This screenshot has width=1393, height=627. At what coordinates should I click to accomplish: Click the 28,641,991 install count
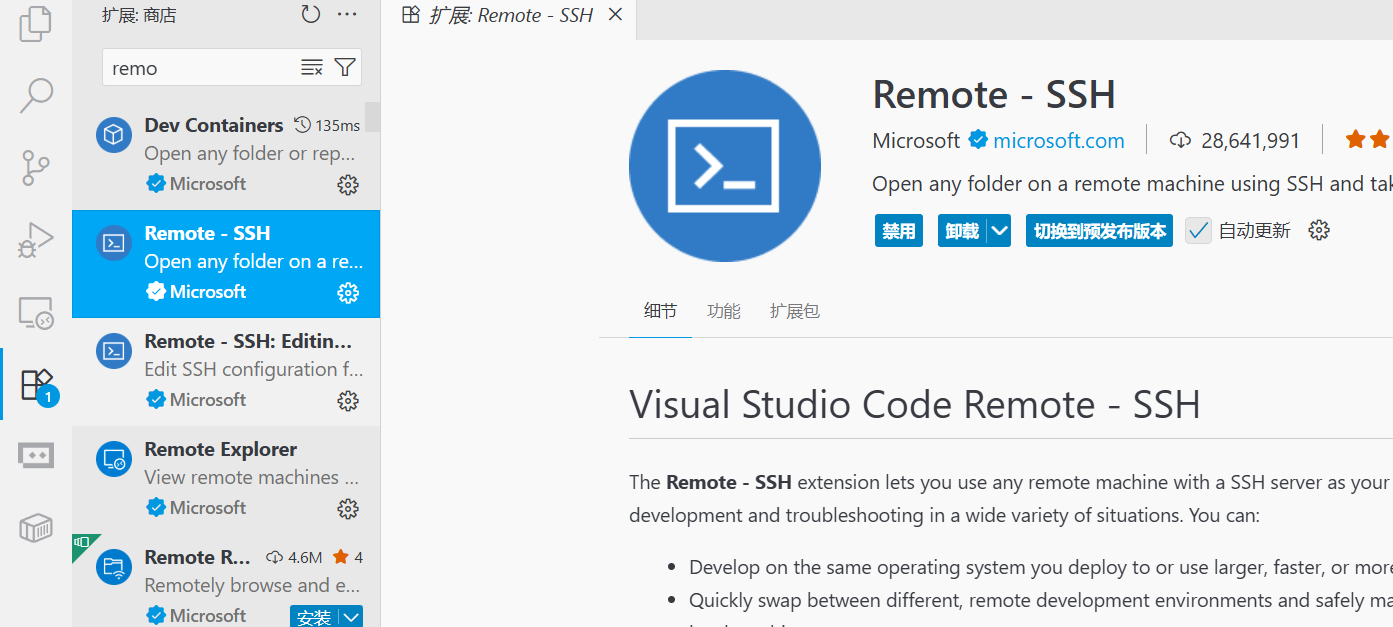tap(1250, 141)
